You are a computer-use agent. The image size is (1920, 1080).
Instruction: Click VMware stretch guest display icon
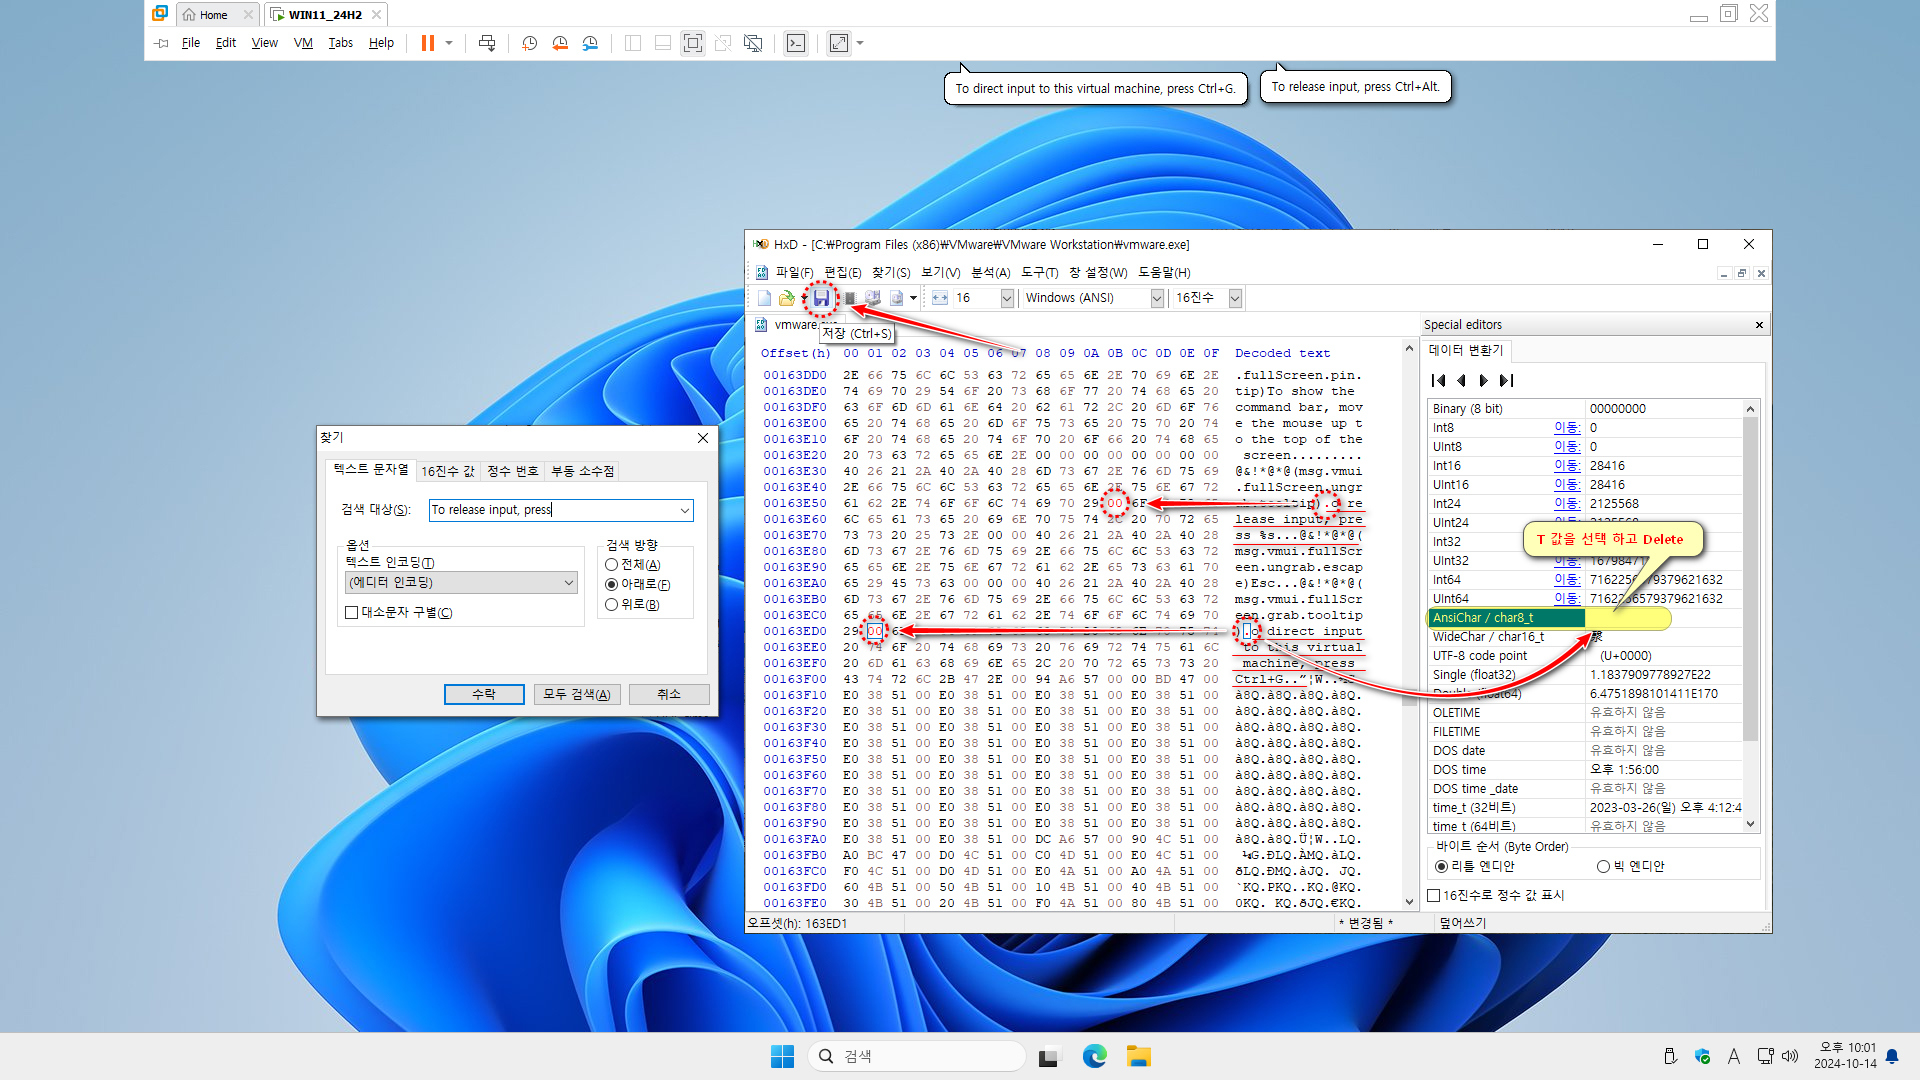click(839, 43)
